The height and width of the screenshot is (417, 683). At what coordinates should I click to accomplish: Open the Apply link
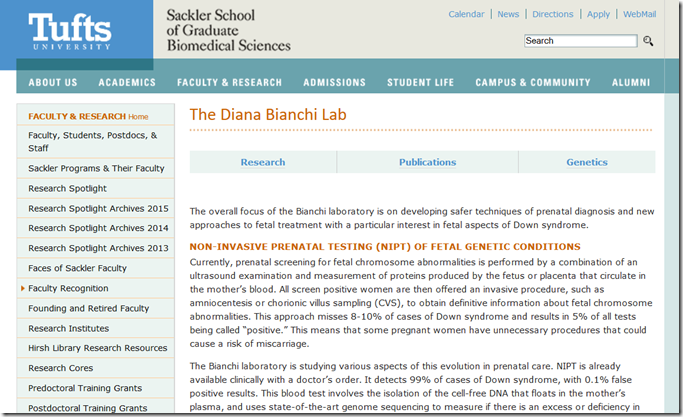598,14
